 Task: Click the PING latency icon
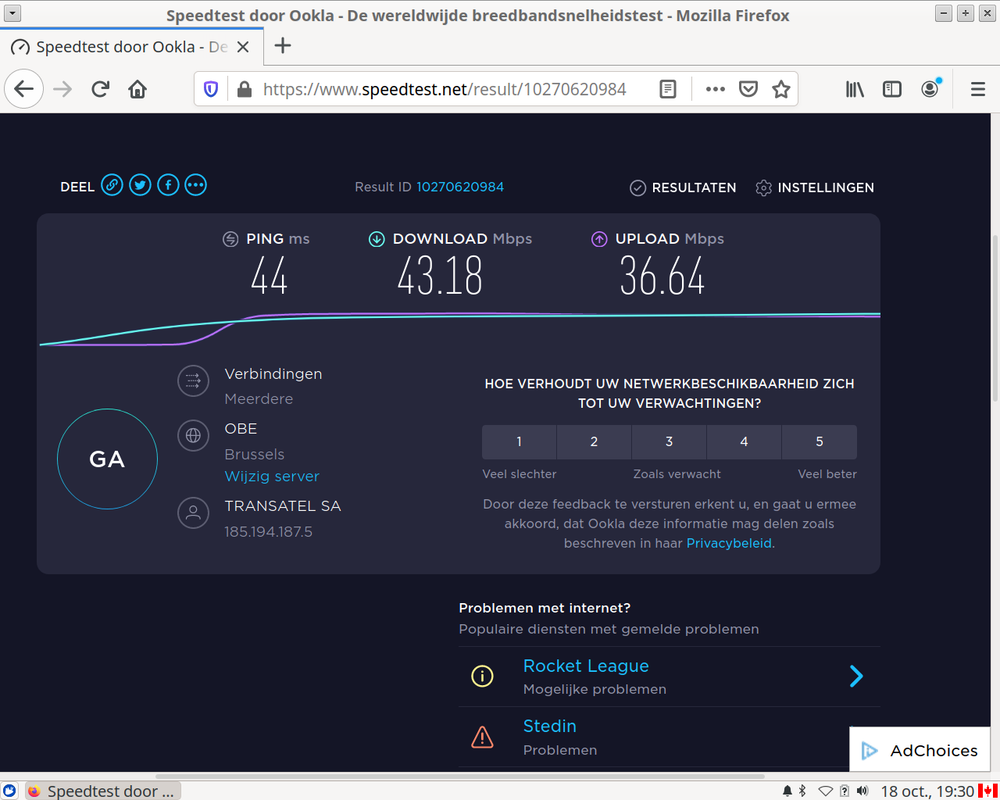(230, 239)
